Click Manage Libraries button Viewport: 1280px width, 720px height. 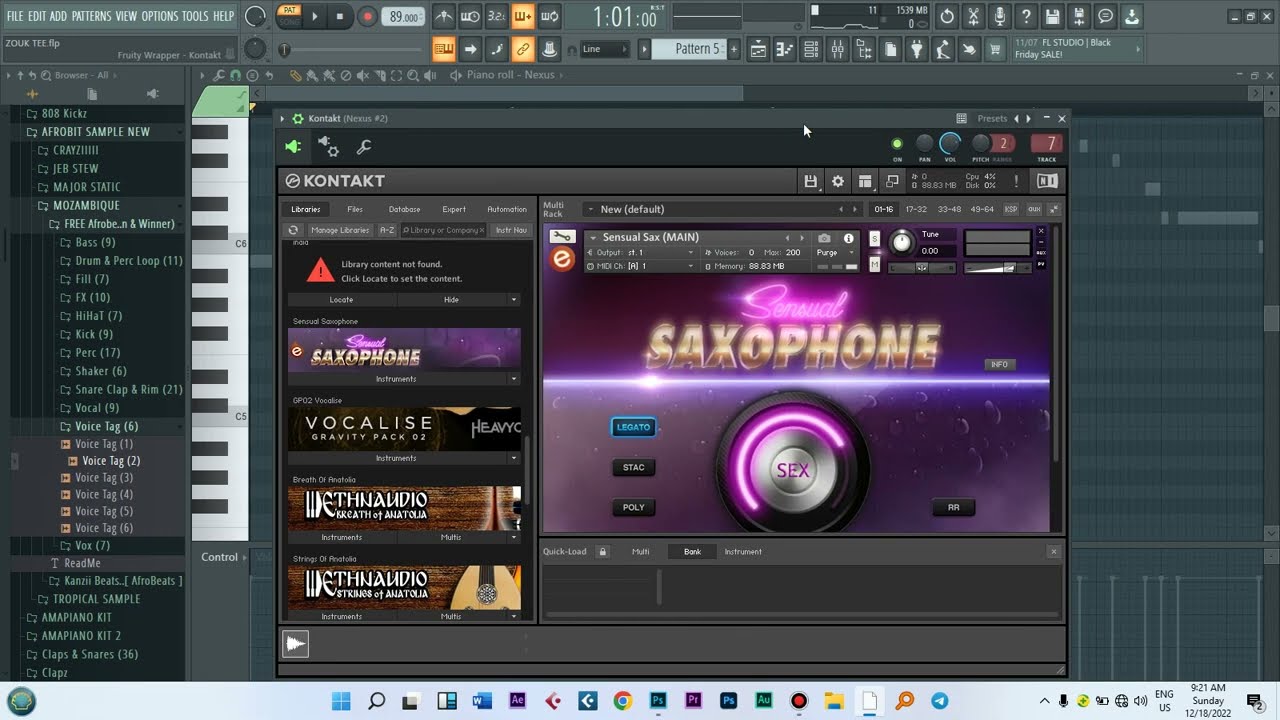coord(339,230)
